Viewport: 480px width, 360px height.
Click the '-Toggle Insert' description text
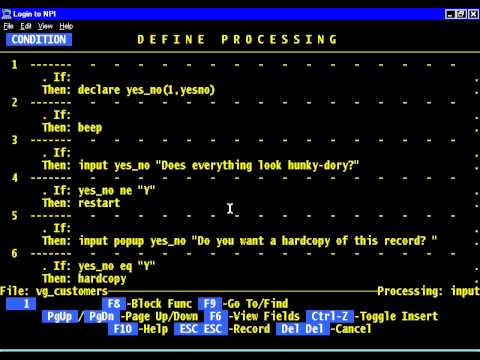396,316
